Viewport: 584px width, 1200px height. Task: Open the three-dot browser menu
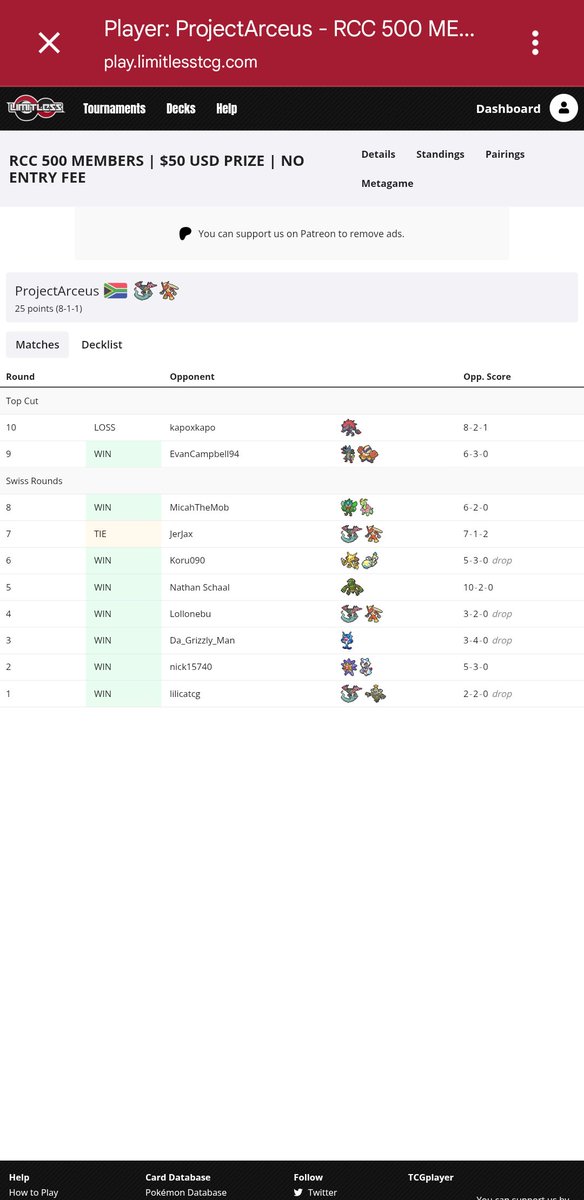(536, 42)
